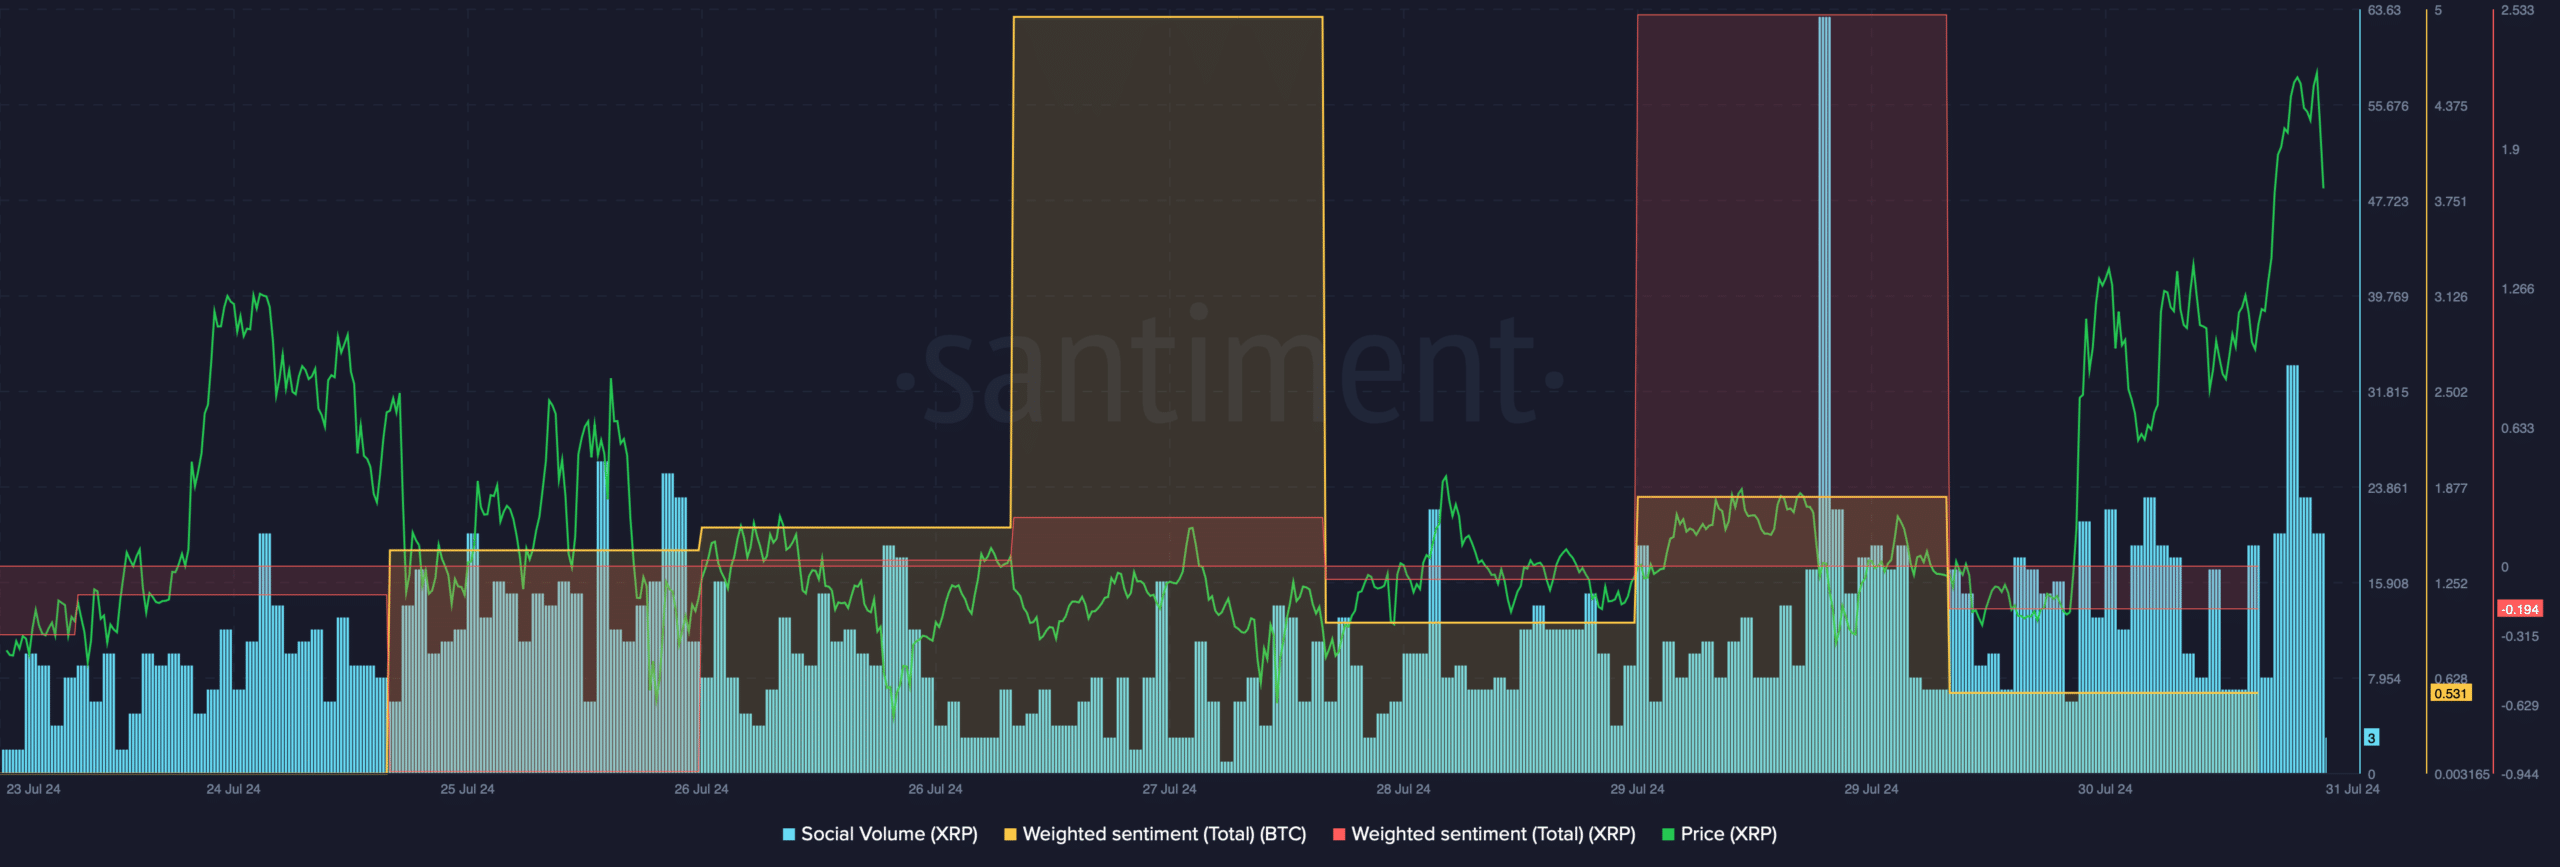Viewport: 2560px width, 867px height.
Task: Click the 30 Jul 24 date label
Action: coord(2105,789)
